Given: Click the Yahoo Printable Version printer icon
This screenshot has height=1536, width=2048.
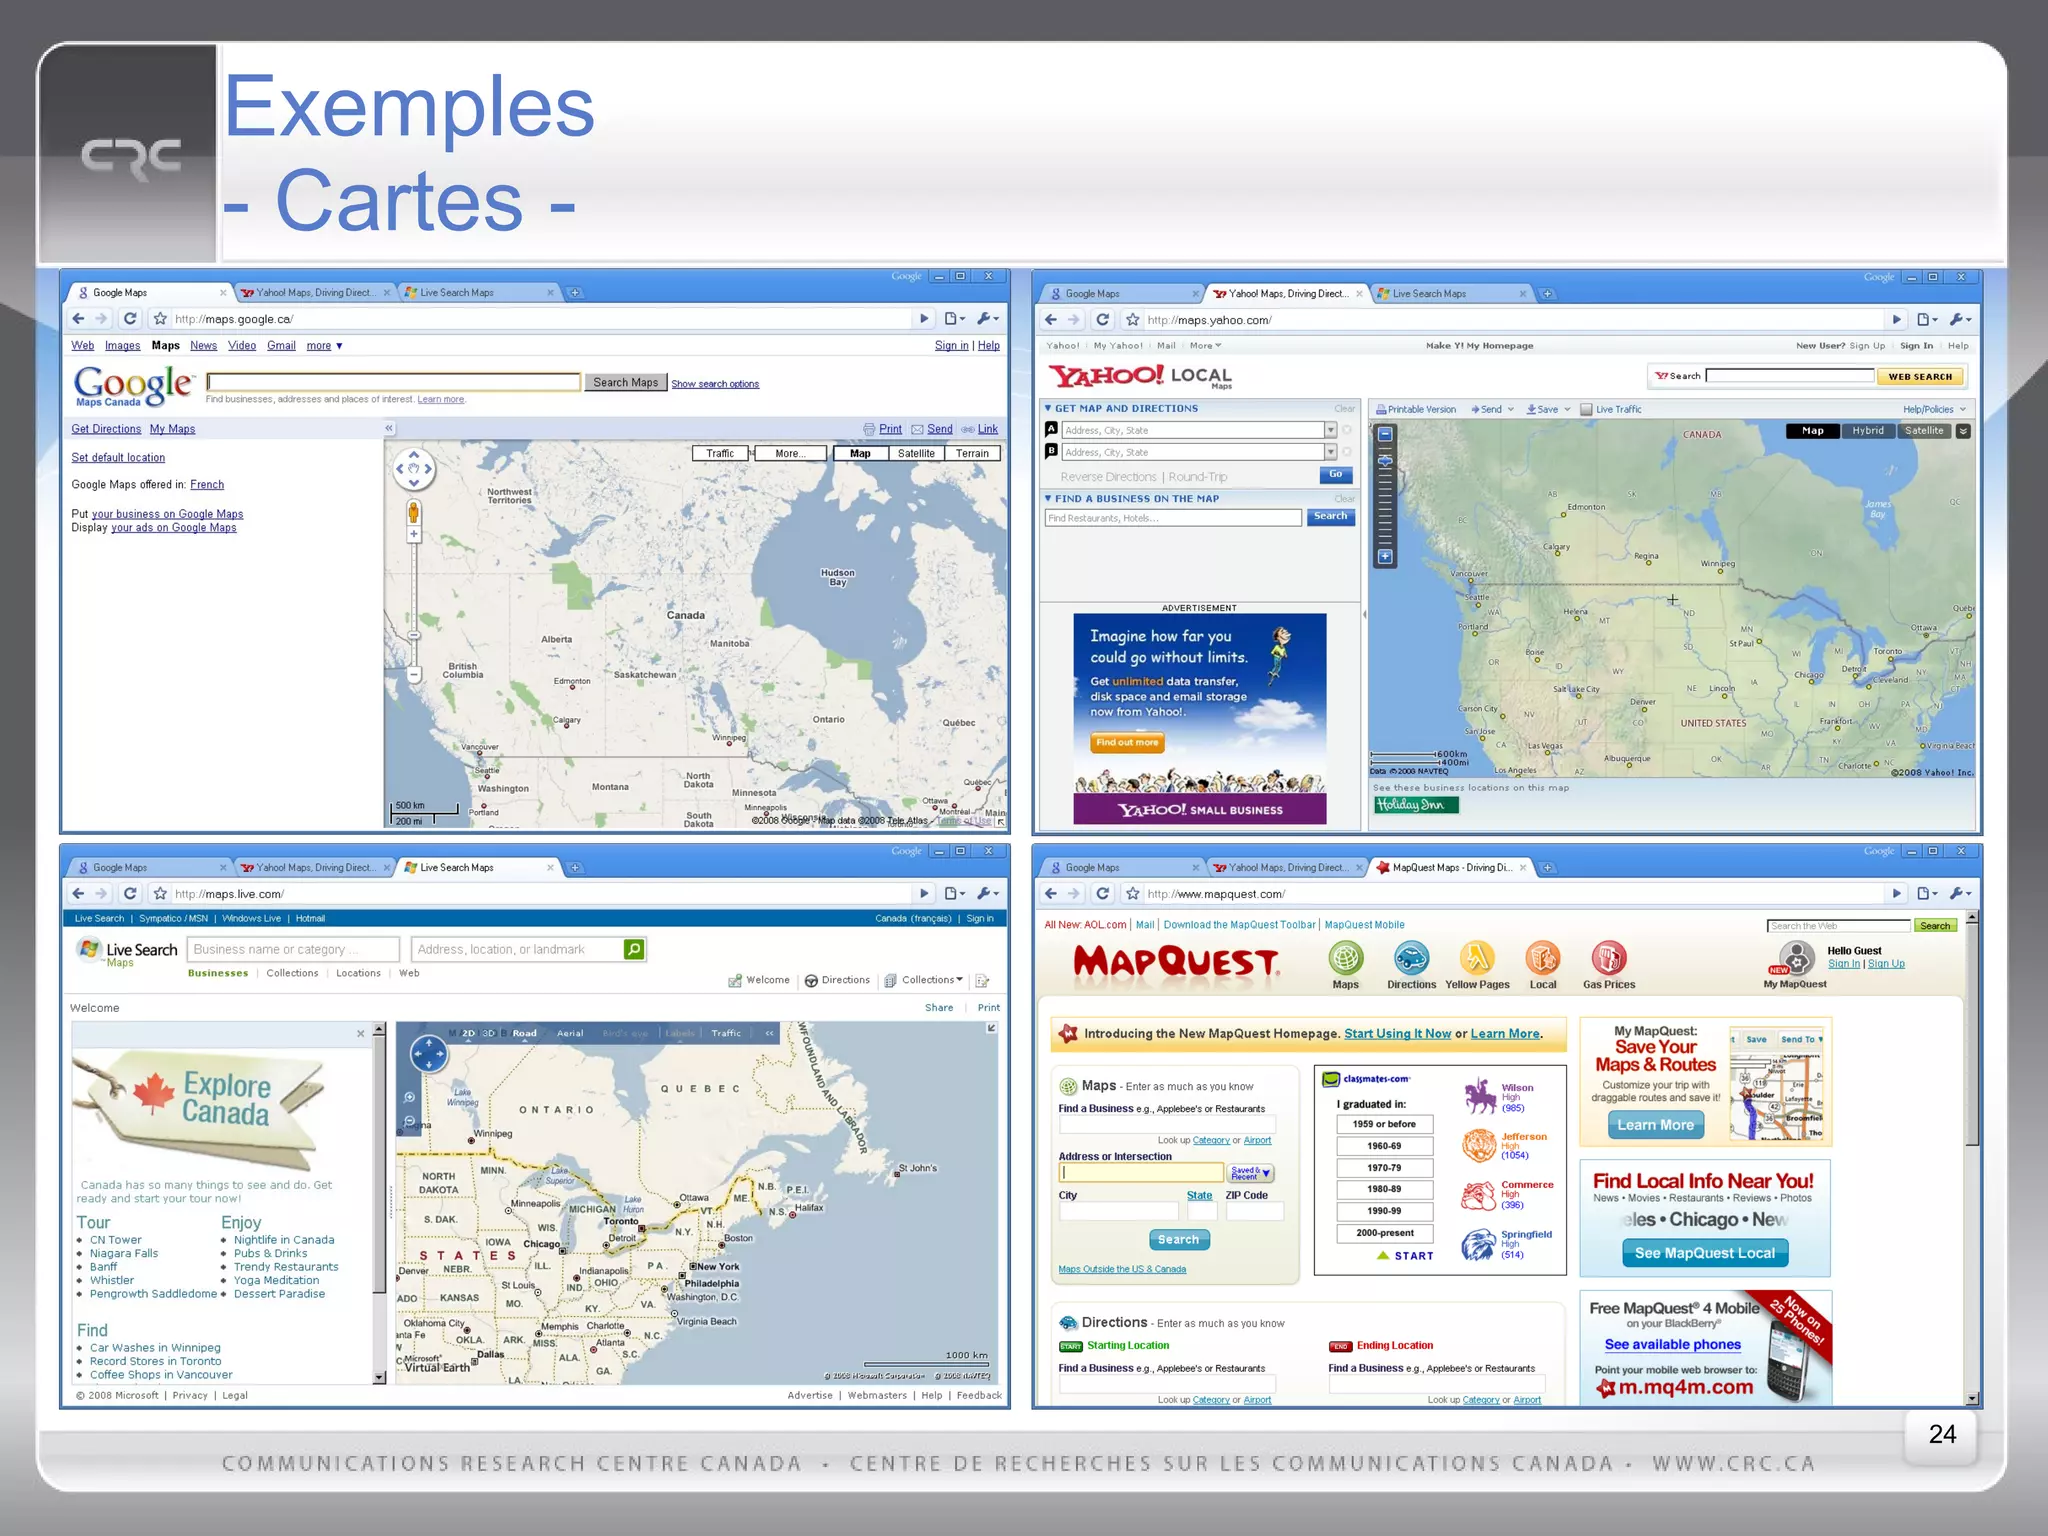Looking at the screenshot, I should point(1381,409).
